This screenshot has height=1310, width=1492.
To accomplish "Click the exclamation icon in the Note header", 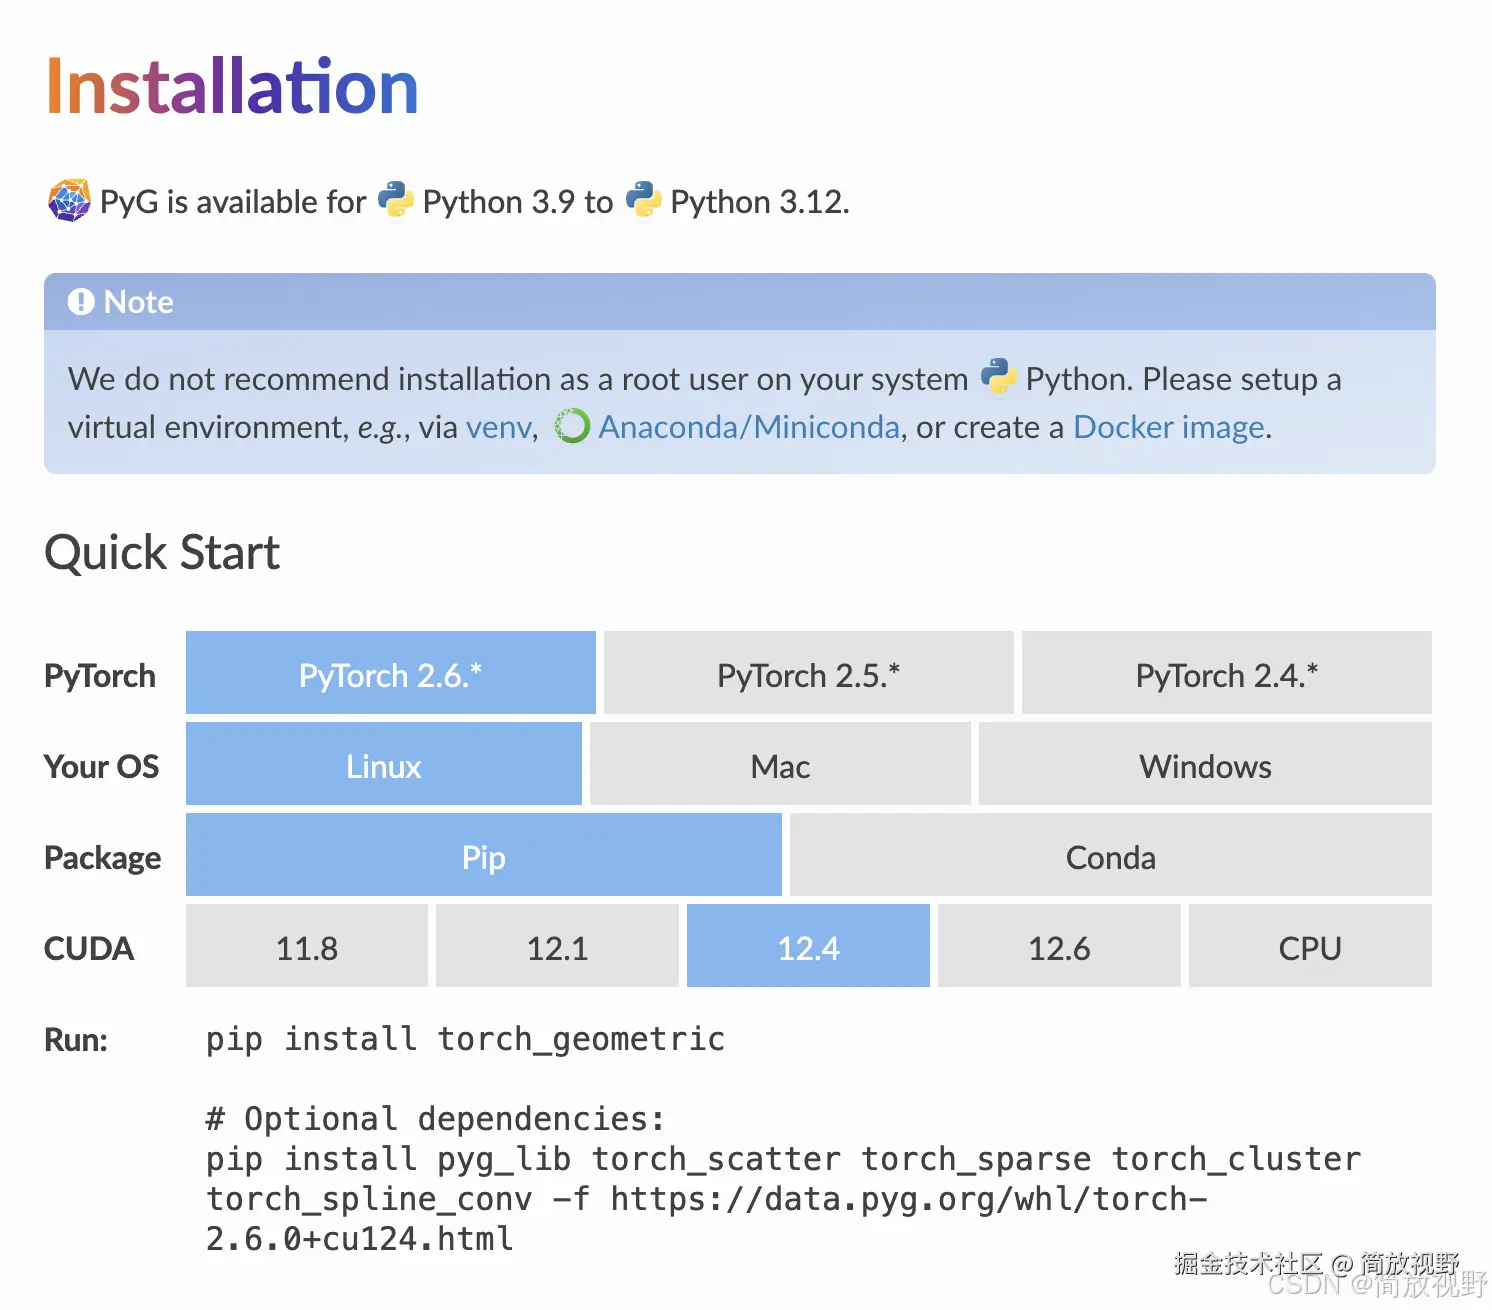I will point(81,301).
